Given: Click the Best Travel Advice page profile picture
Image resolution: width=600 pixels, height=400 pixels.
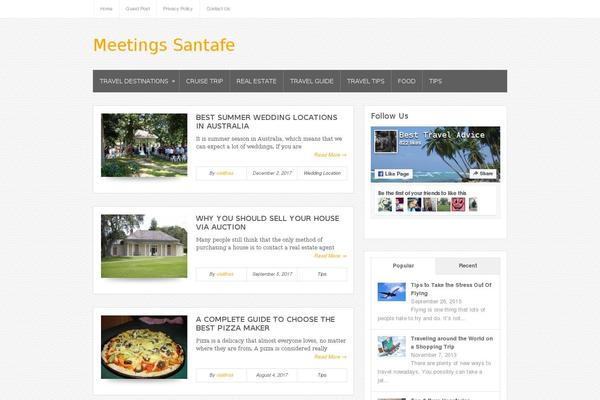Looking at the screenshot, I should (x=385, y=141).
